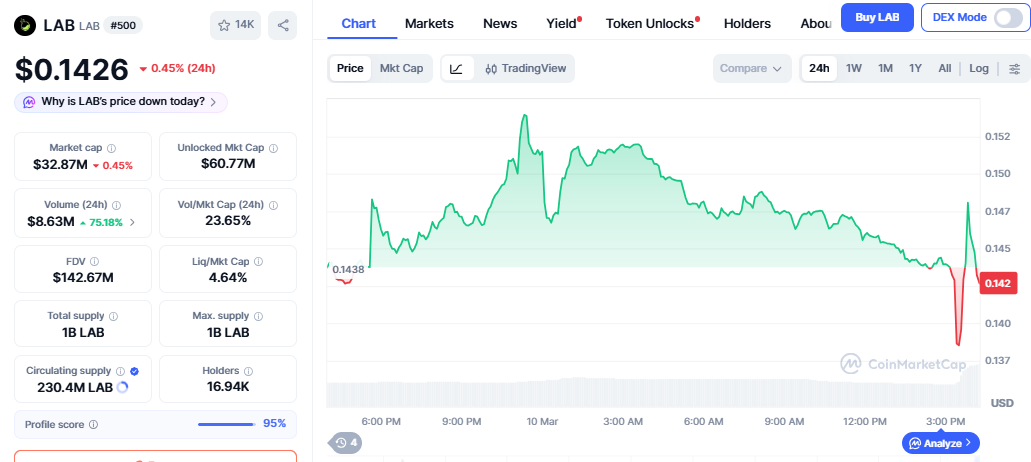Open the share icon button
The width and height of the screenshot is (1031, 462).
tap(283, 25)
